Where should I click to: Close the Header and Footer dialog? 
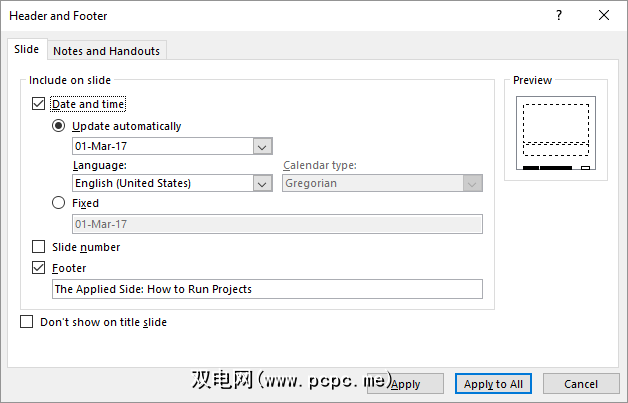click(603, 16)
